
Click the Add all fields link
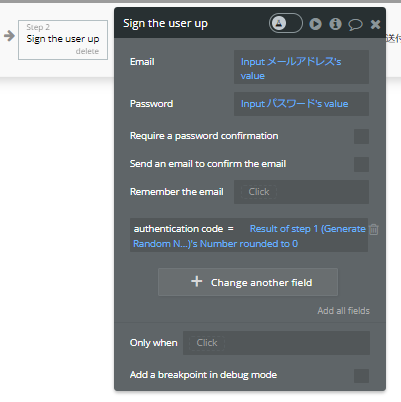click(x=344, y=311)
